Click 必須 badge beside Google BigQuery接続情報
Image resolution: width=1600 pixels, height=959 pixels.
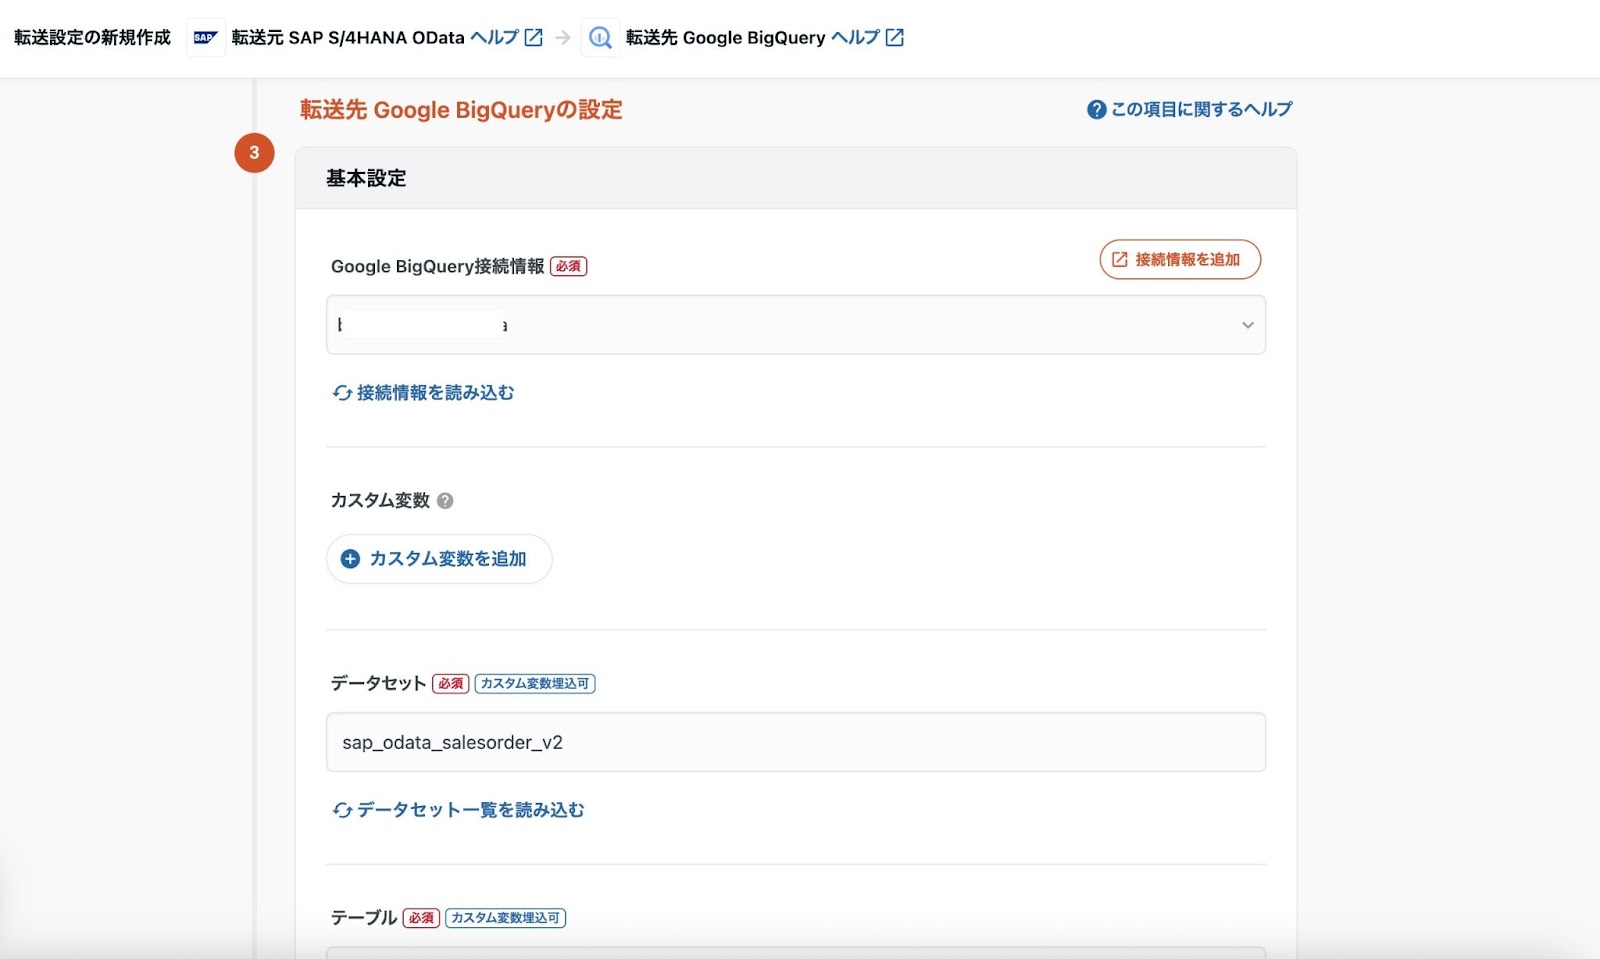click(x=568, y=266)
